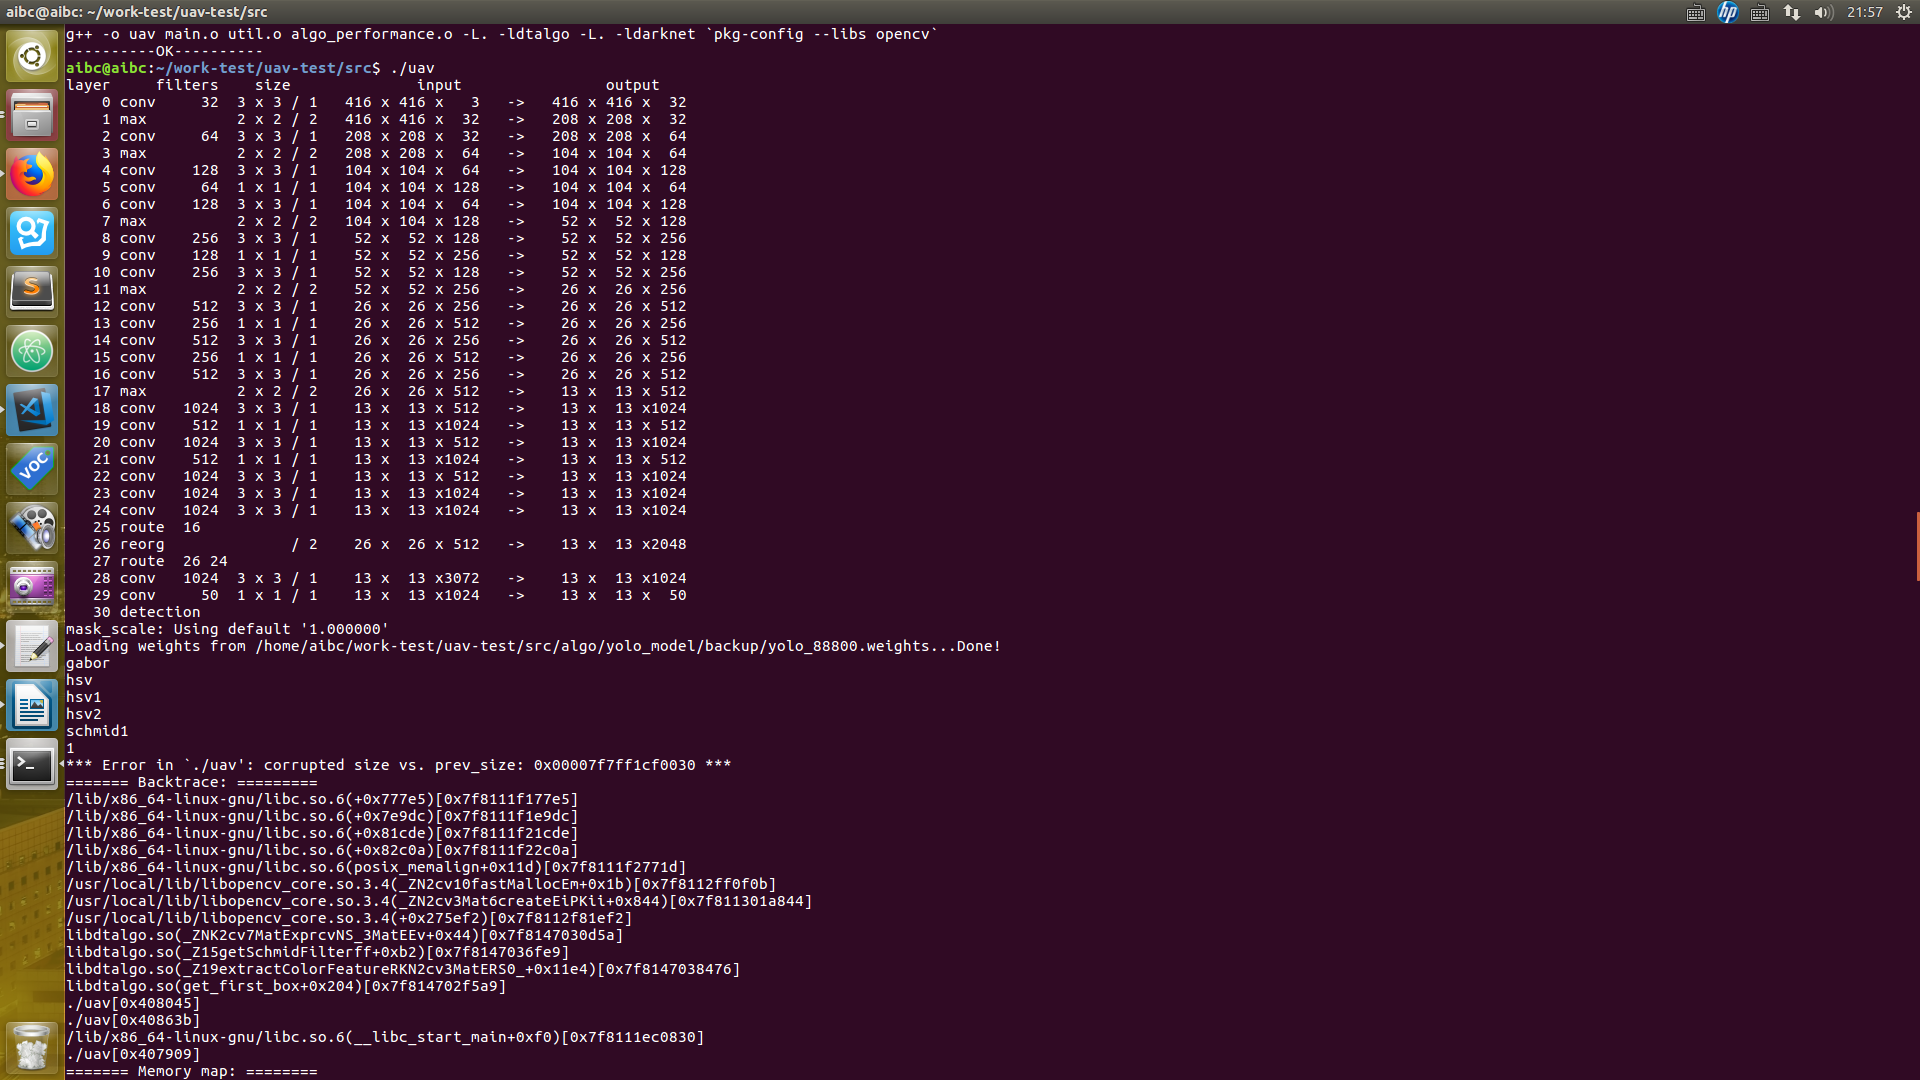1920x1080 pixels.
Task: Open the Trash at launcher bottom
Action: pyautogui.click(x=32, y=1047)
